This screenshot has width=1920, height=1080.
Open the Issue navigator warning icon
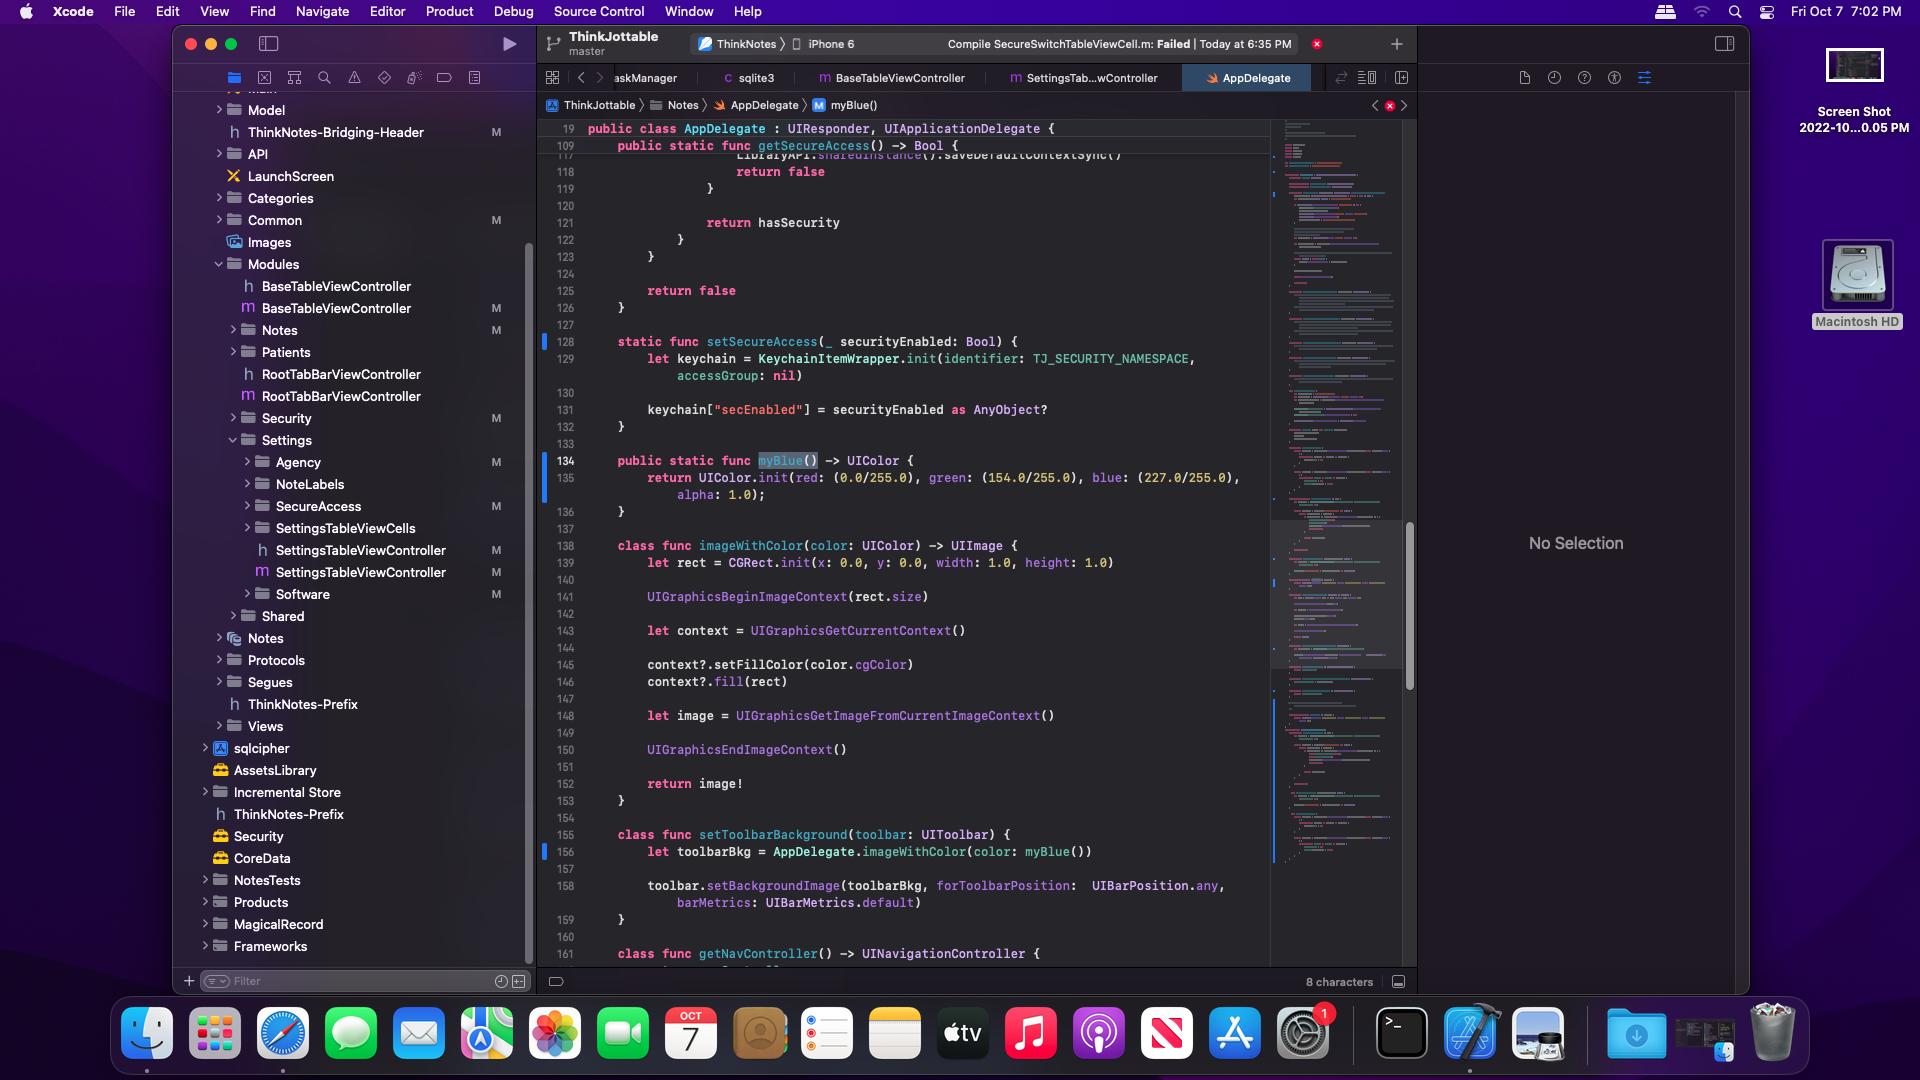pyautogui.click(x=354, y=78)
